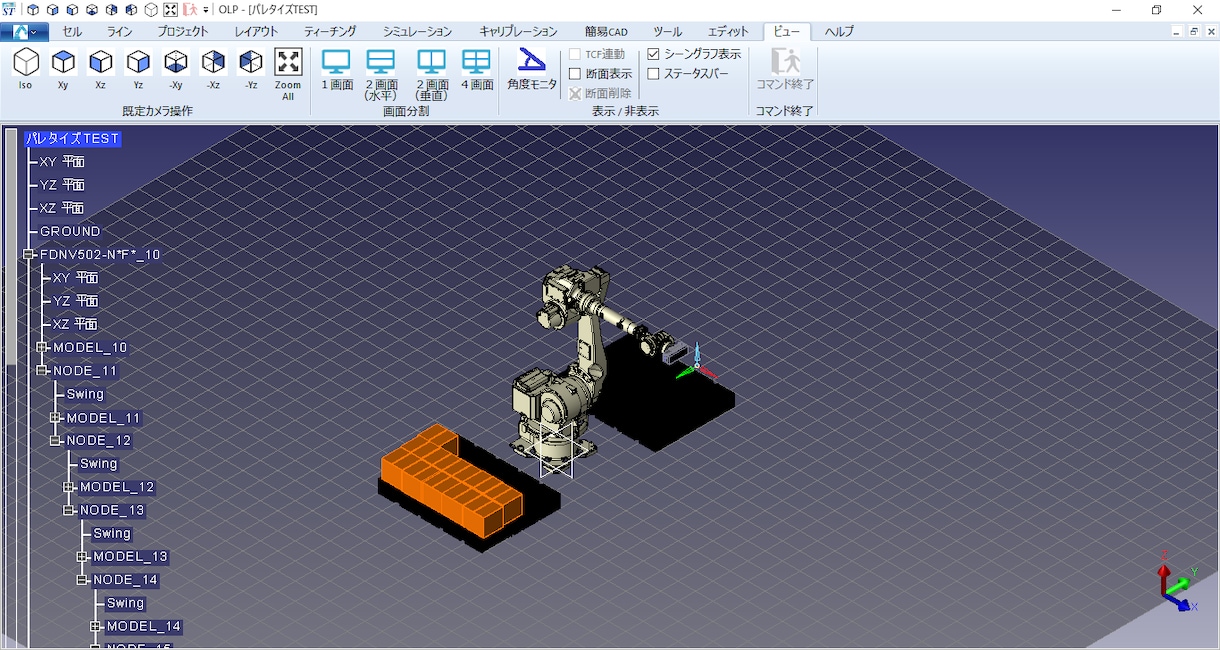Enable ステータスバー checkbox
This screenshot has width=1220, height=650.
(x=654, y=74)
